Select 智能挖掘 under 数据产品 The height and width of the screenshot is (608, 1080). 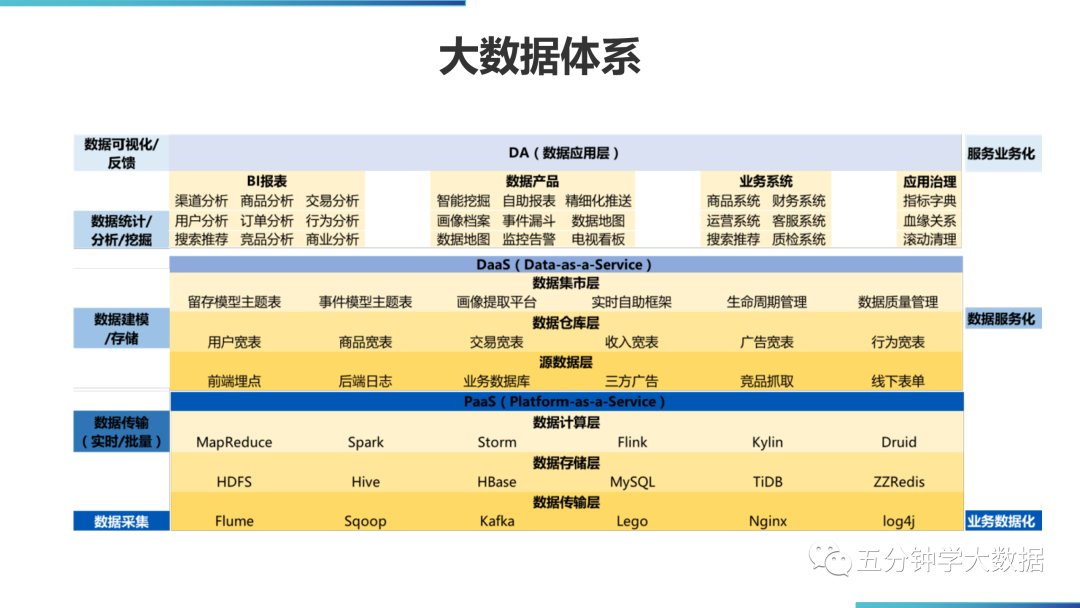pos(463,201)
